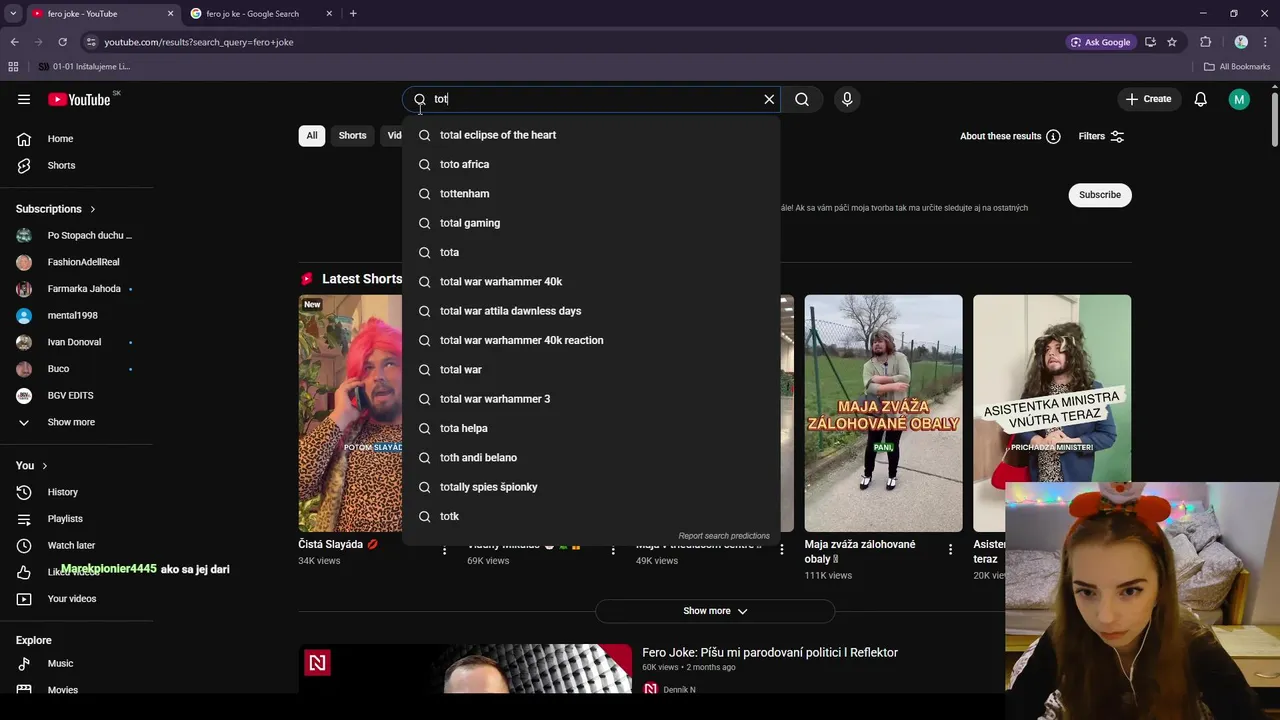Clear the search text with the X
This screenshot has width=1280, height=720.
(769, 99)
